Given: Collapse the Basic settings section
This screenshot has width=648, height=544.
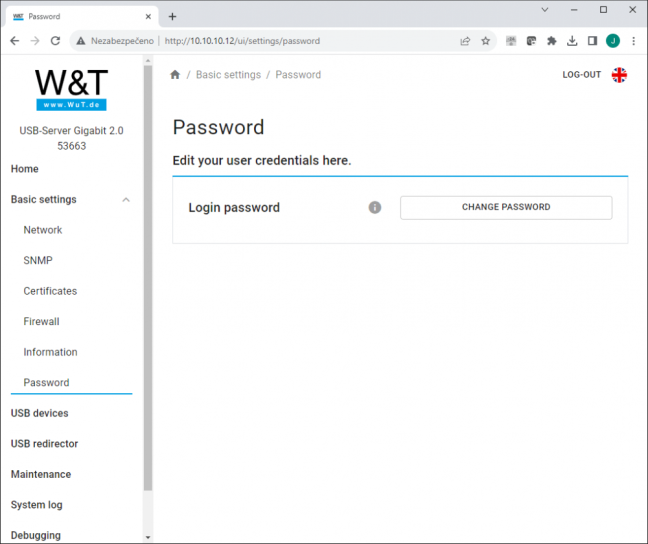Looking at the screenshot, I should click(126, 200).
